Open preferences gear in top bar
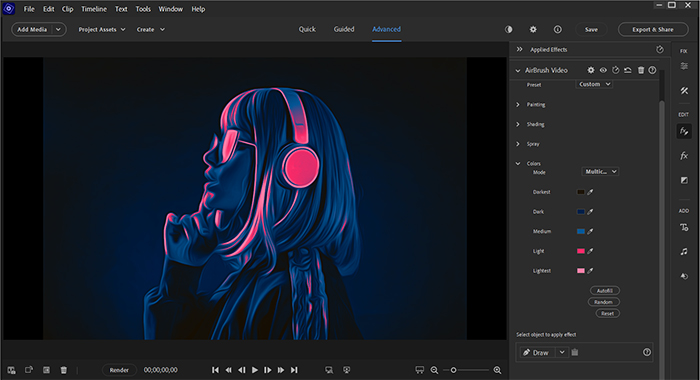The image size is (700, 380). click(533, 29)
